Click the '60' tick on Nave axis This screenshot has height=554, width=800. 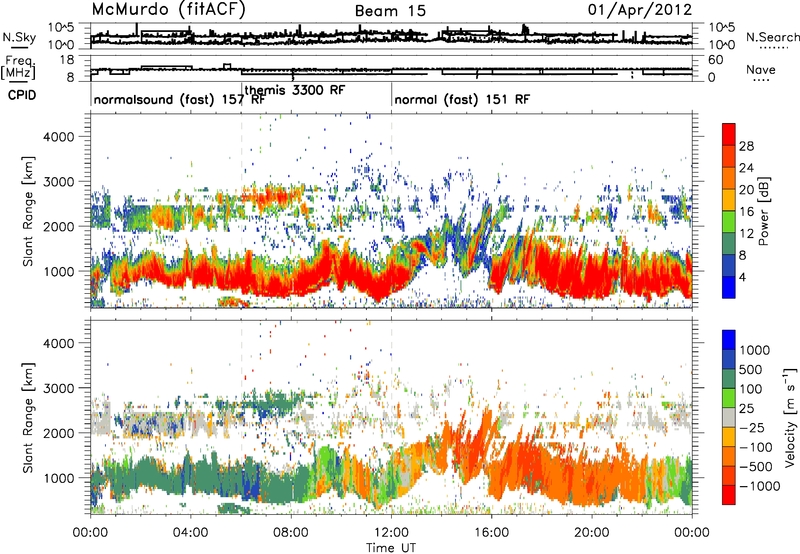[716, 60]
